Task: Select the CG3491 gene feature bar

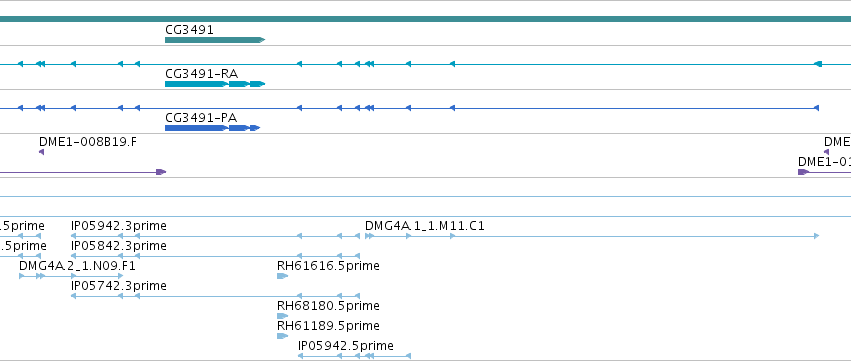Action: tap(215, 40)
